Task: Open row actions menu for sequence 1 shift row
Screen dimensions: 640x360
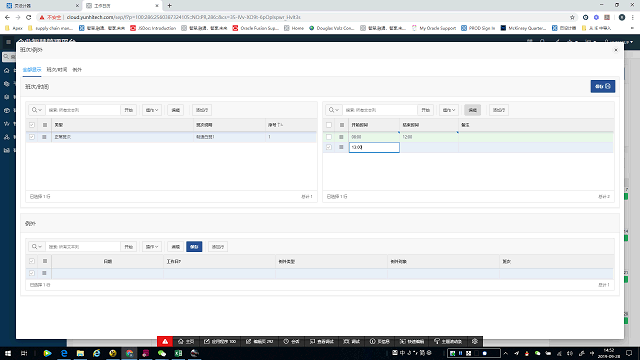Action: (44, 137)
